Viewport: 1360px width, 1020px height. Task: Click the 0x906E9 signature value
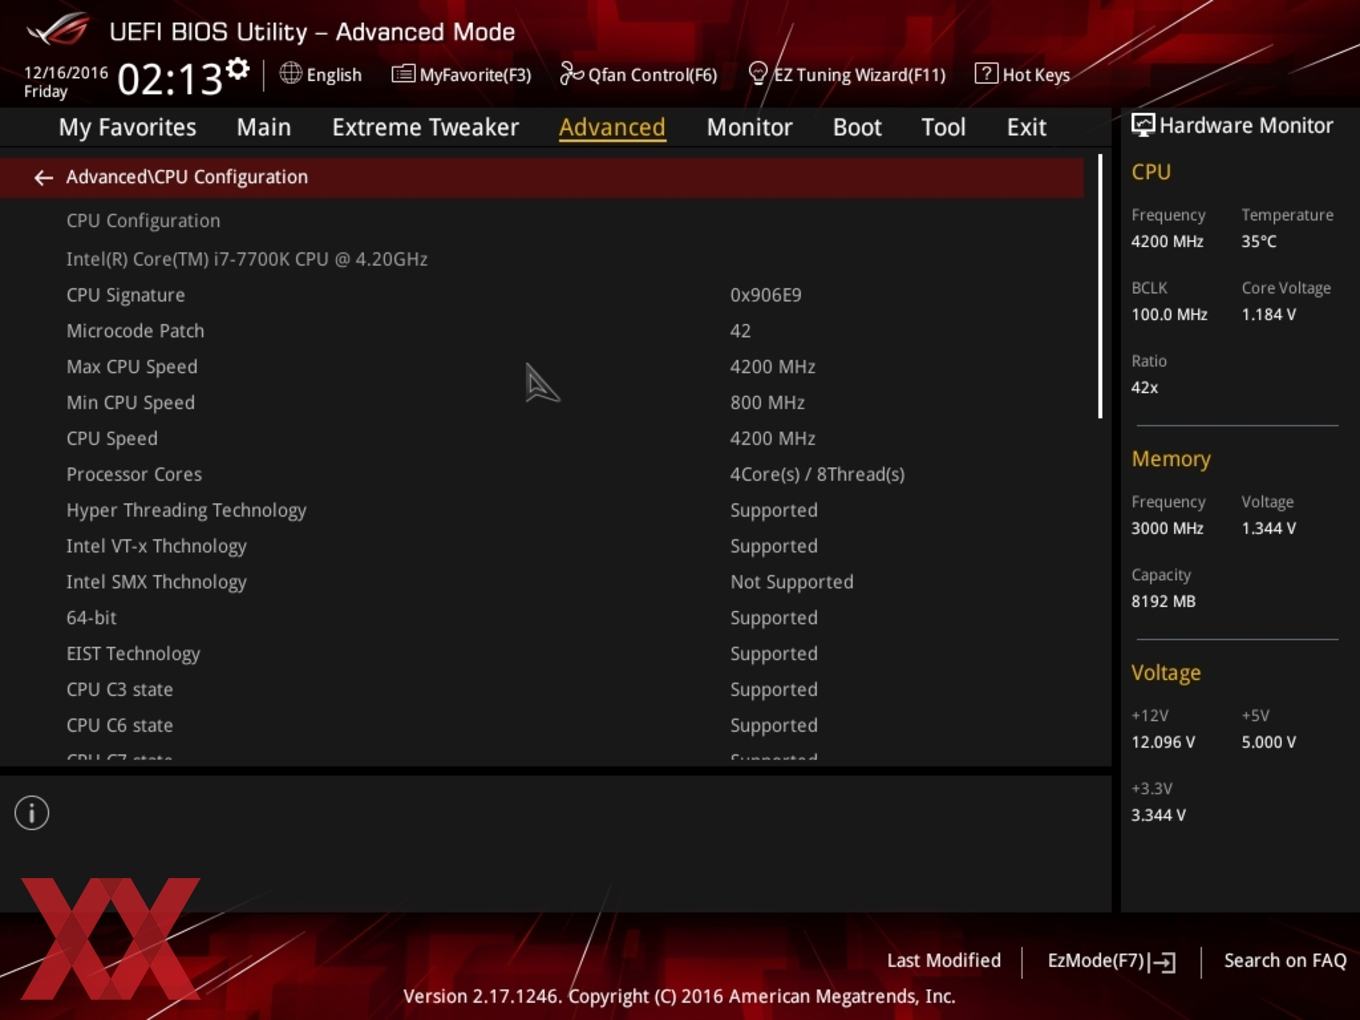pyautogui.click(x=766, y=295)
